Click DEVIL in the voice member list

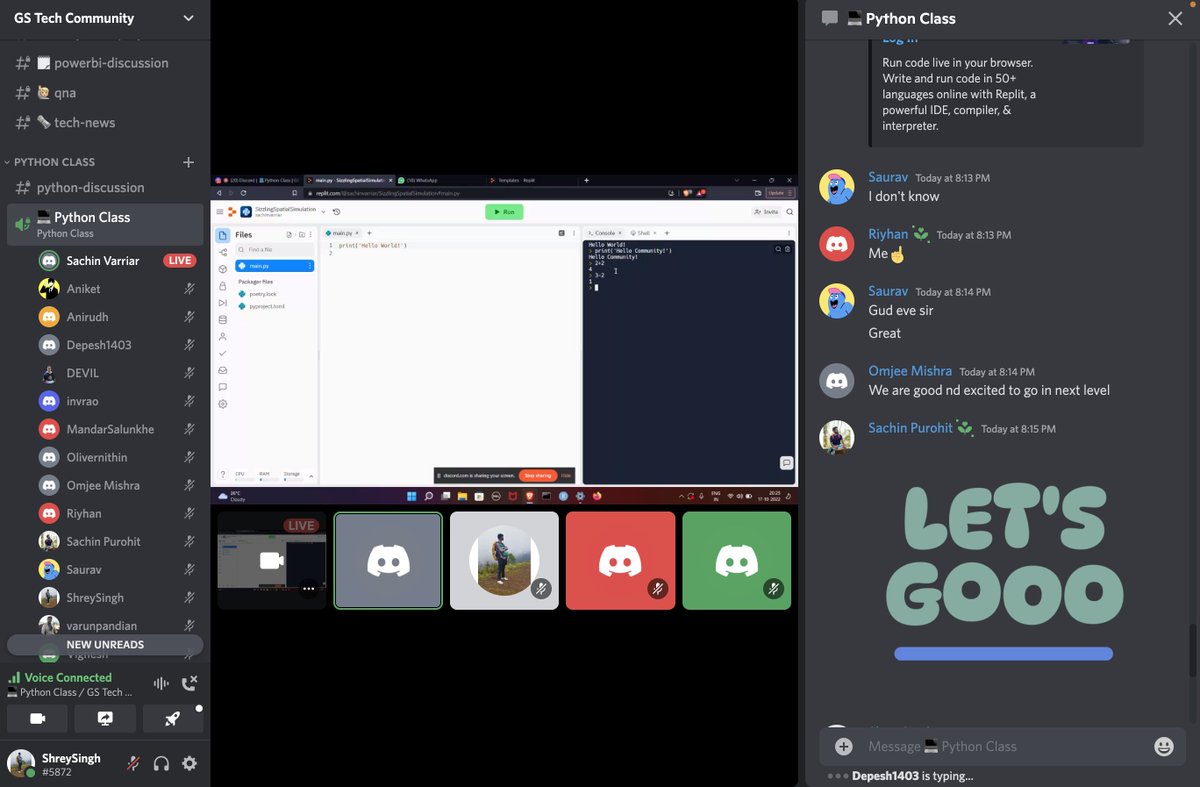point(115,373)
